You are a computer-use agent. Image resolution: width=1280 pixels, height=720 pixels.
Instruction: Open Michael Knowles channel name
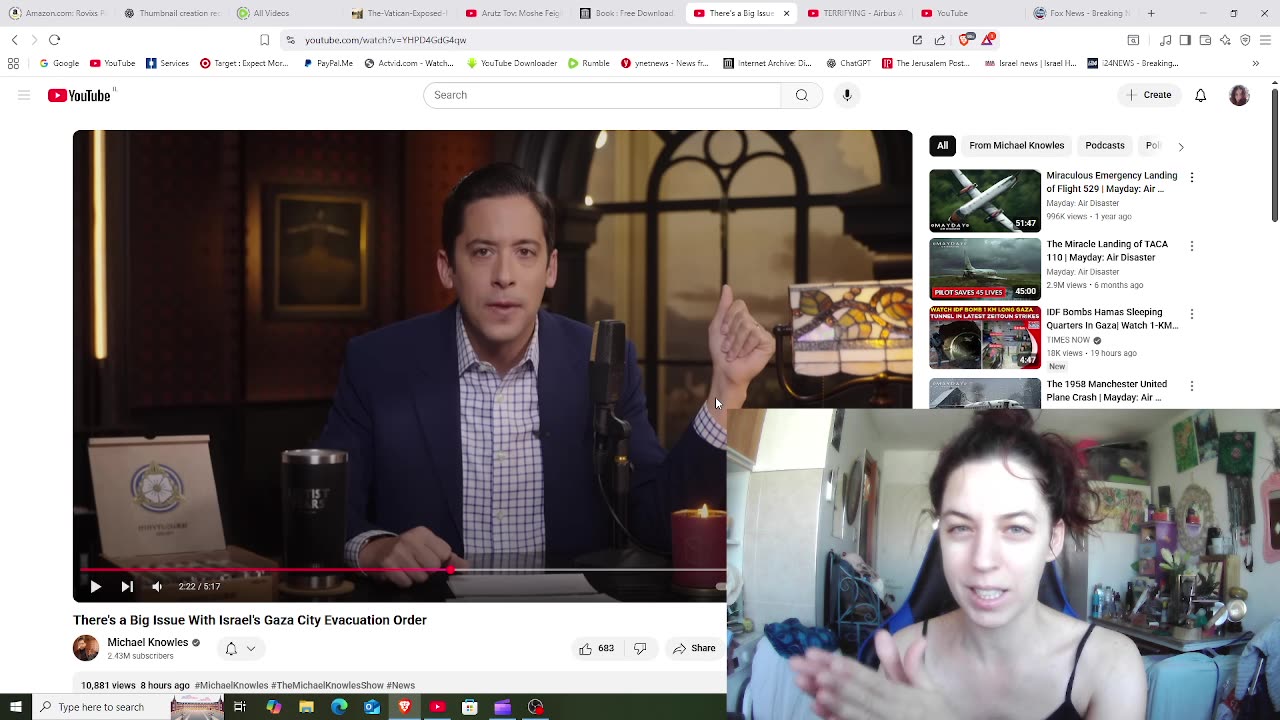point(148,643)
